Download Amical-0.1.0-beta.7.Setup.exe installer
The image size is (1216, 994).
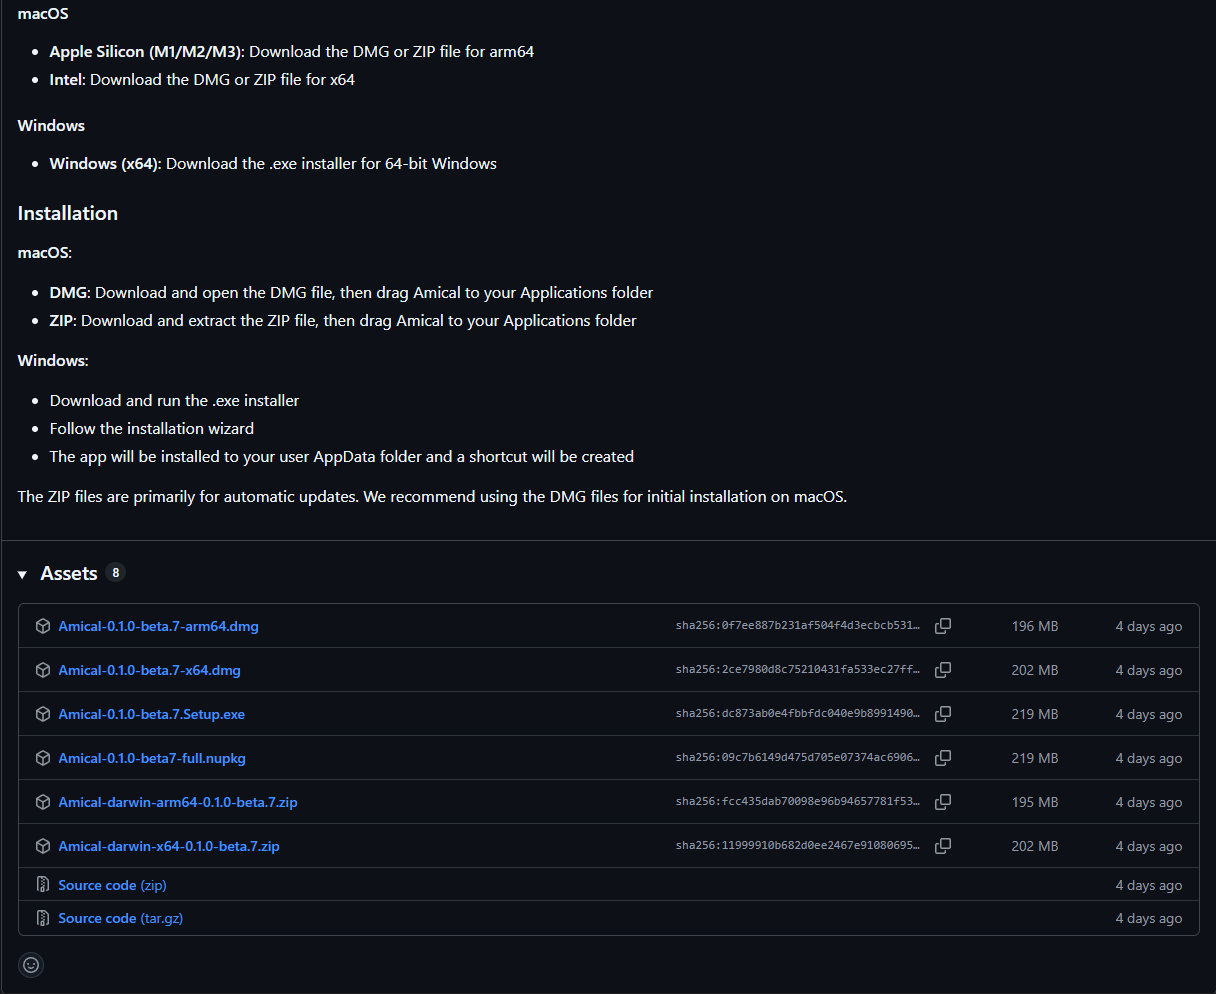(151, 714)
